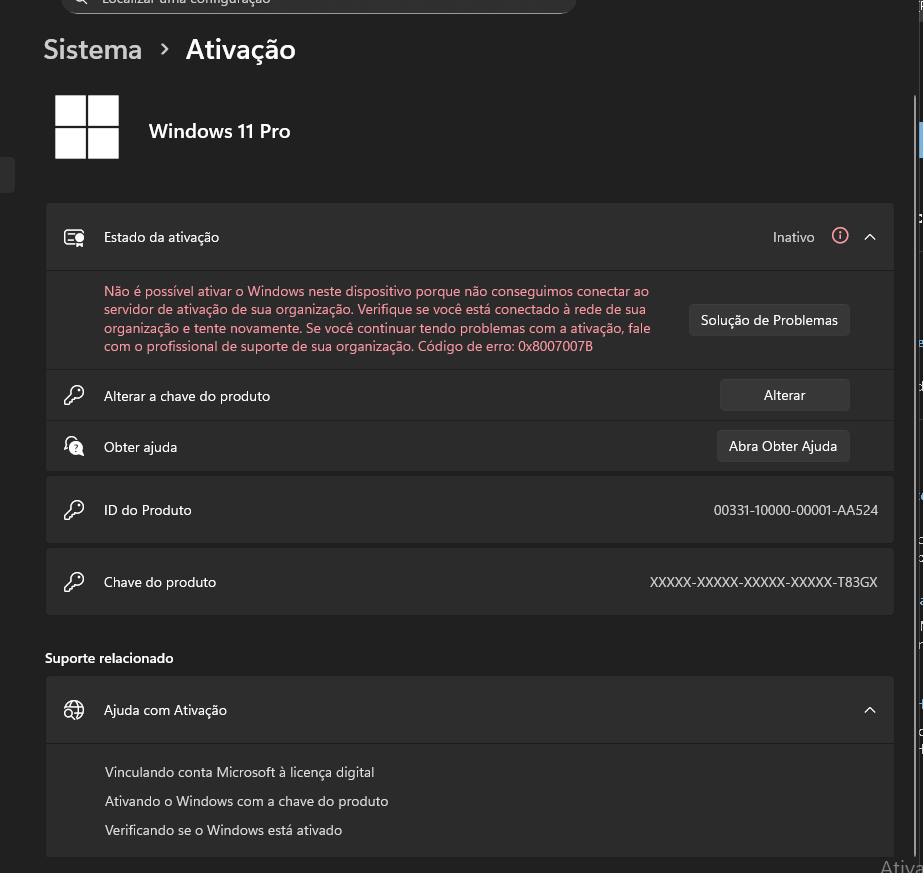Click the globe icon beside Ajuda com Ativação

(74, 711)
